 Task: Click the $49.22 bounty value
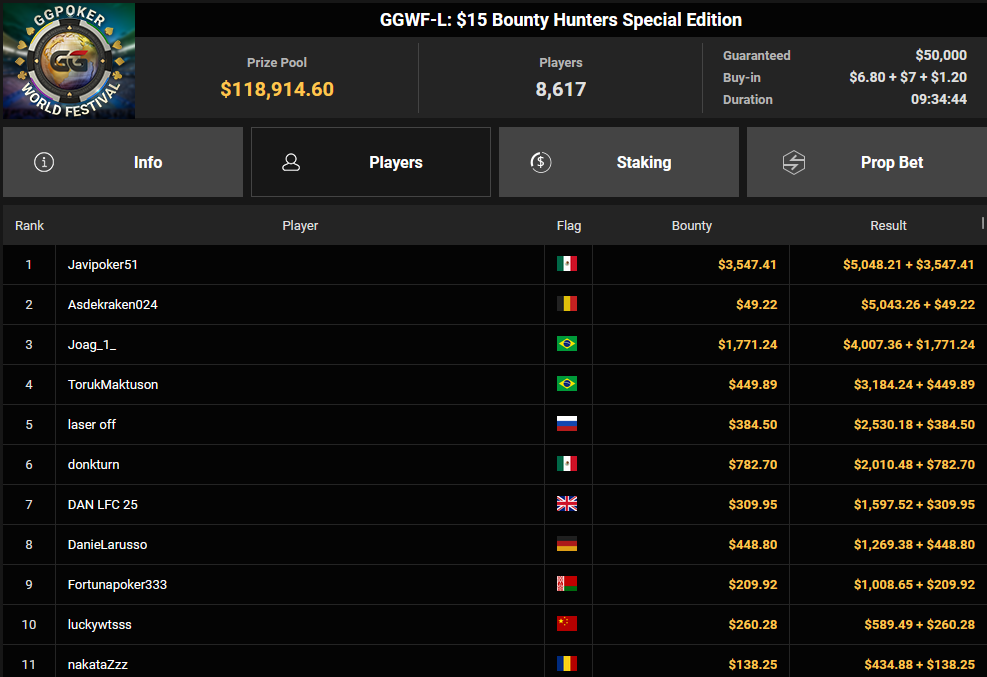[757, 305]
